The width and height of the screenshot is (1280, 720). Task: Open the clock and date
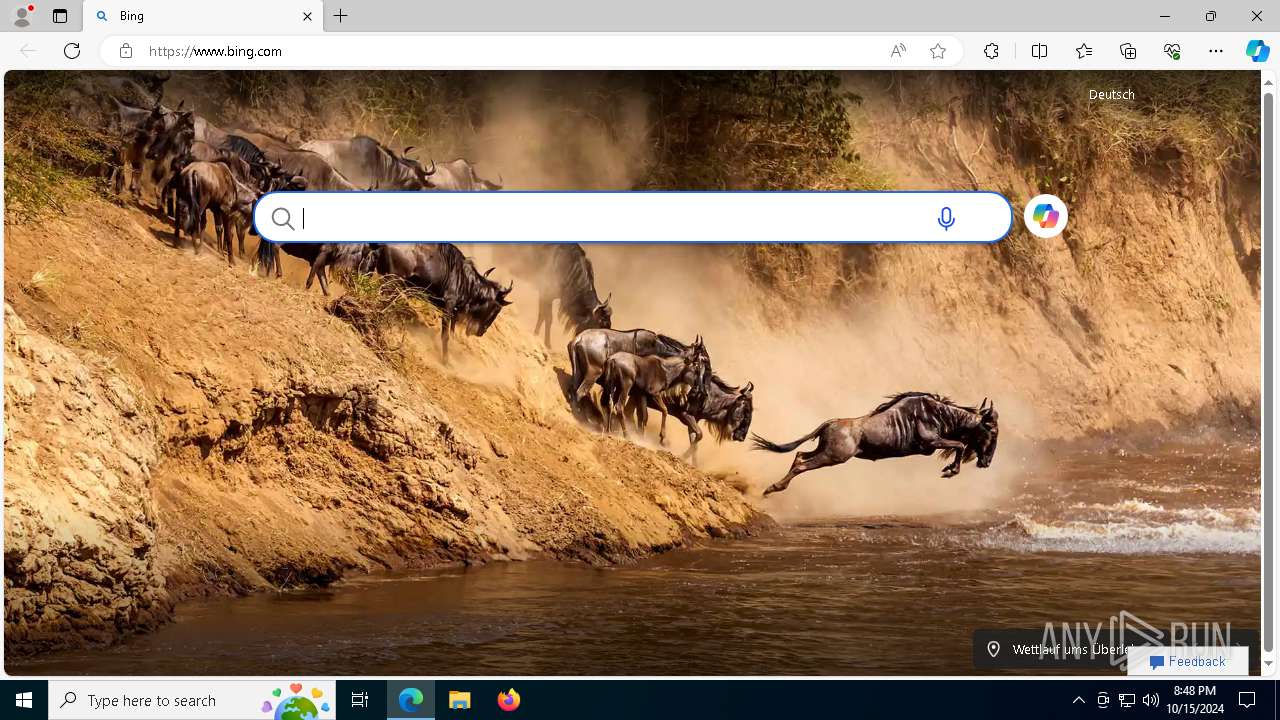click(1194, 700)
